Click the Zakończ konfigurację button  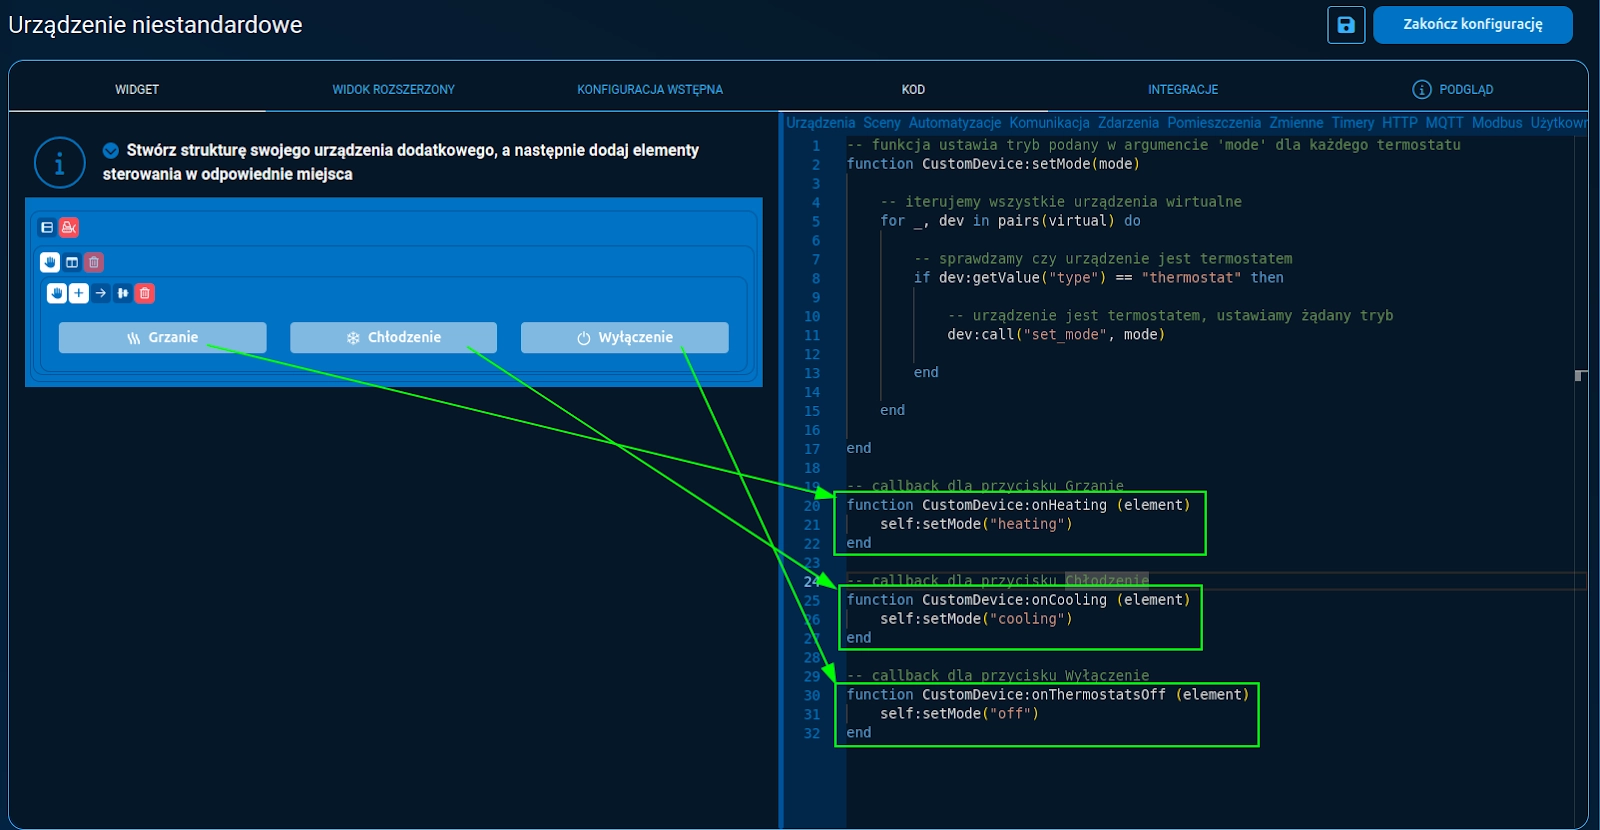[1472, 25]
